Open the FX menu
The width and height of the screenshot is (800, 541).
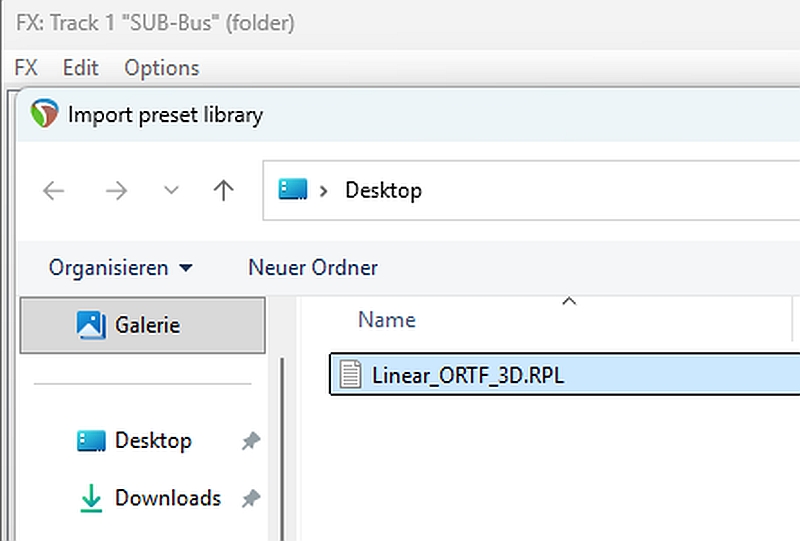pos(26,68)
